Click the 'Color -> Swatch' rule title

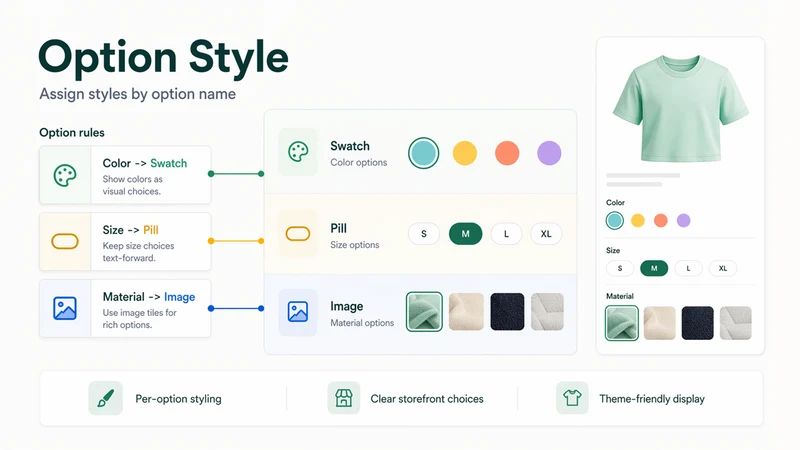[145, 163]
